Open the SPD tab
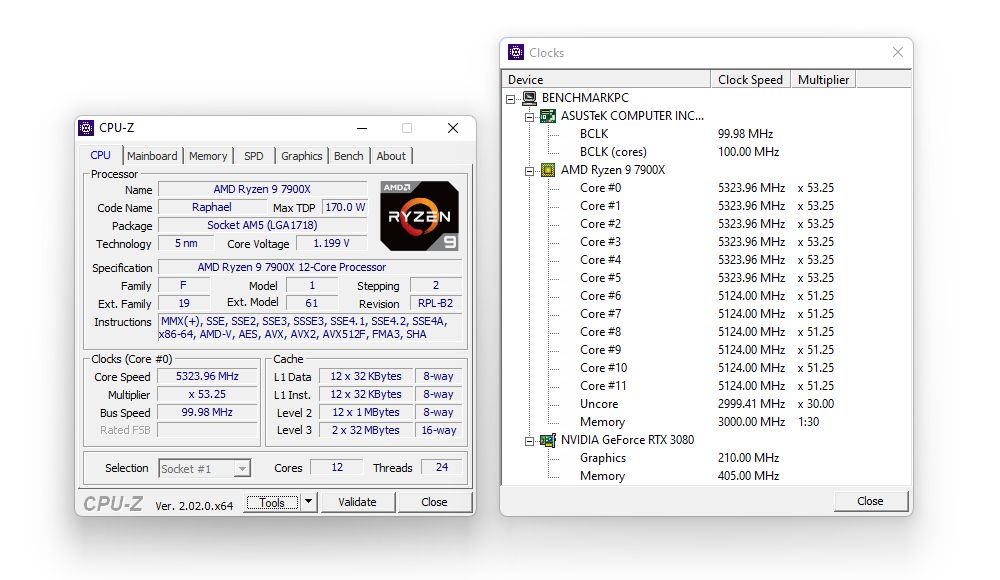This screenshot has height=580, width=1000. click(x=254, y=156)
